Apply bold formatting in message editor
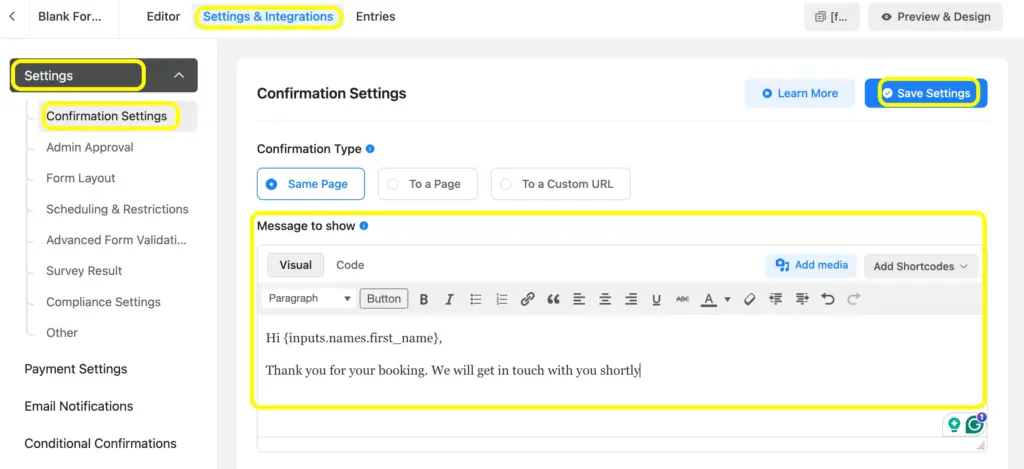The height and width of the screenshot is (469, 1024). [424, 299]
